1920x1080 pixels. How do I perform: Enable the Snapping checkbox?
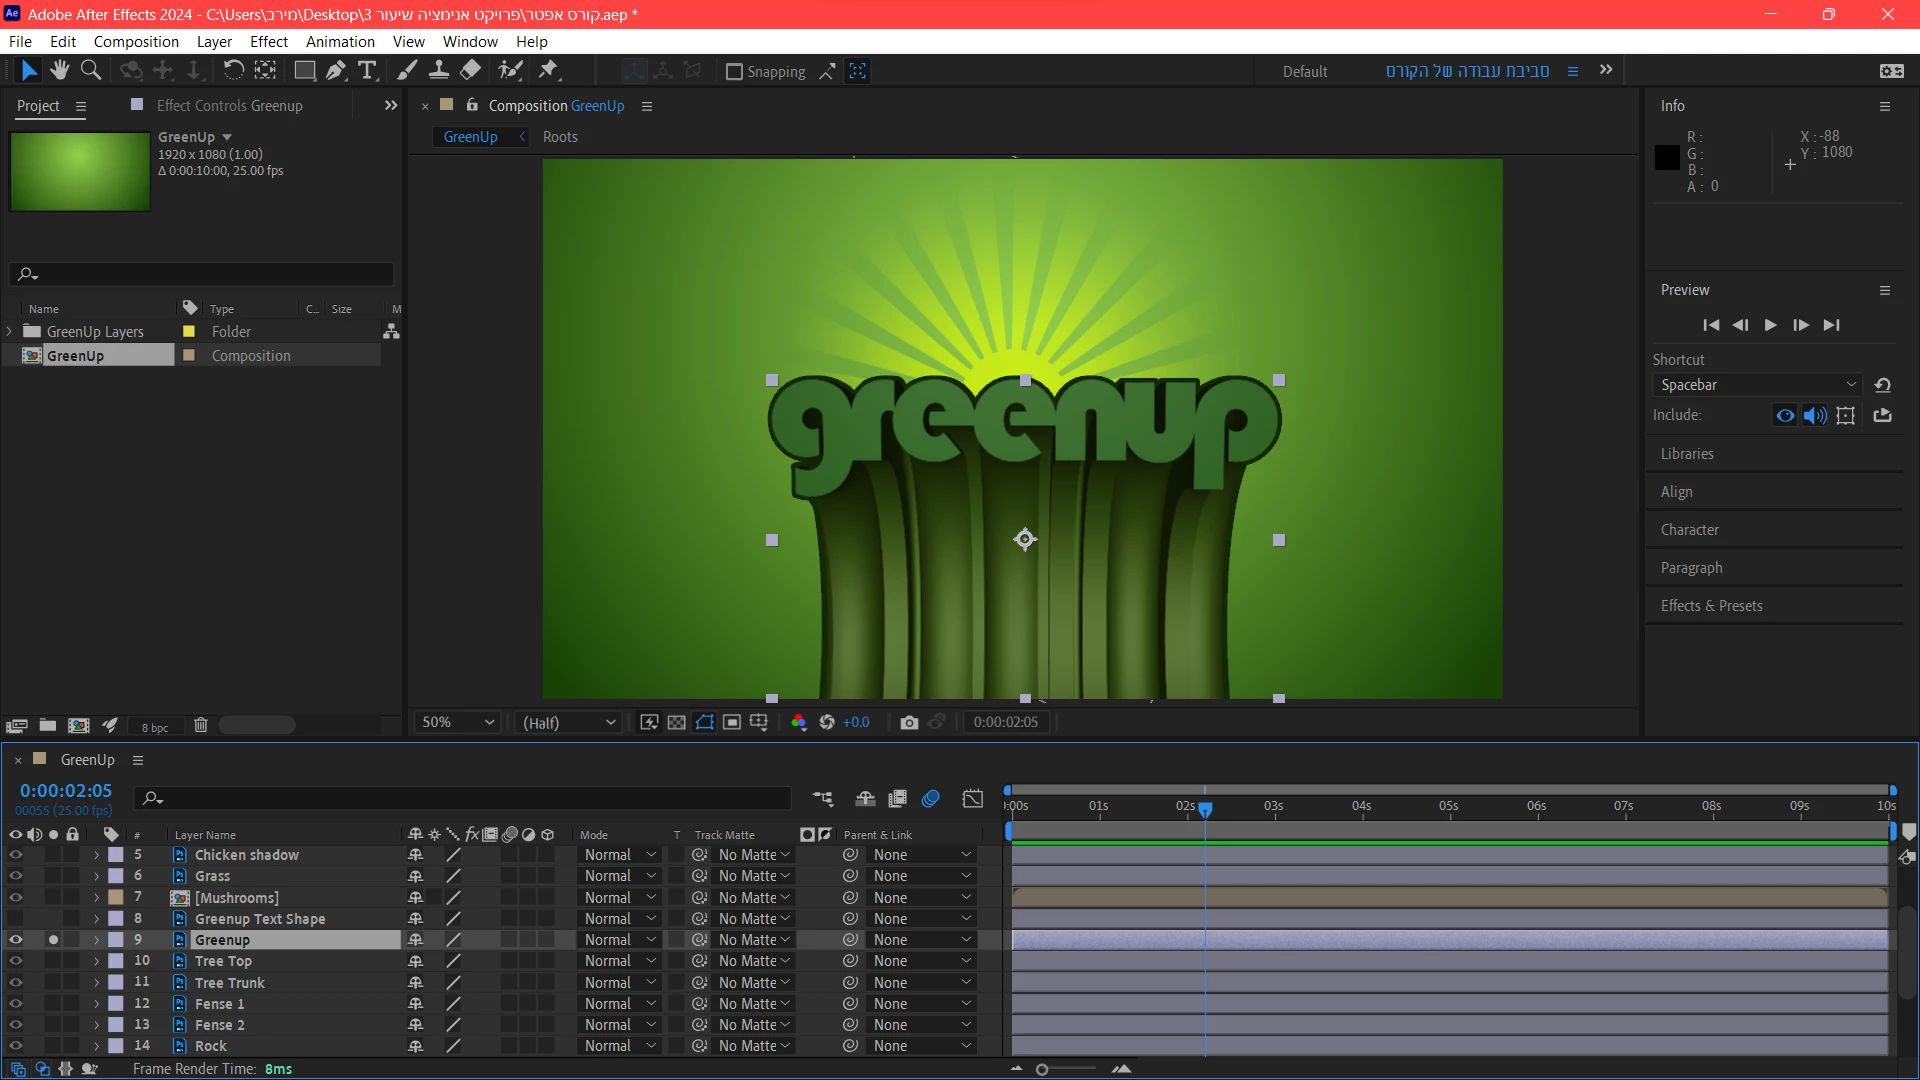(x=734, y=72)
